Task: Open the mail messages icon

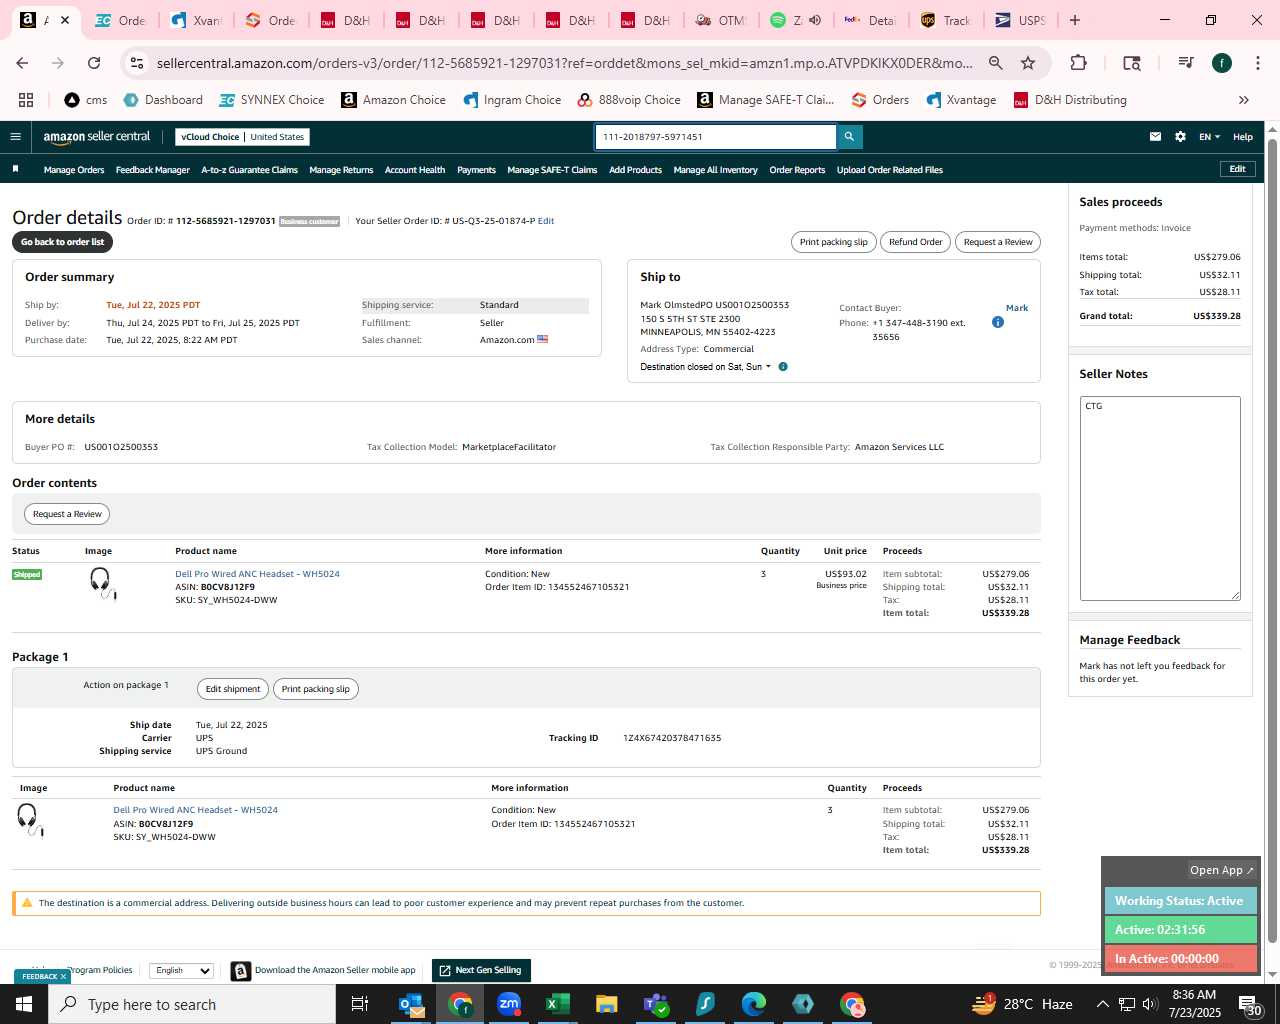Action: point(1155,137)
